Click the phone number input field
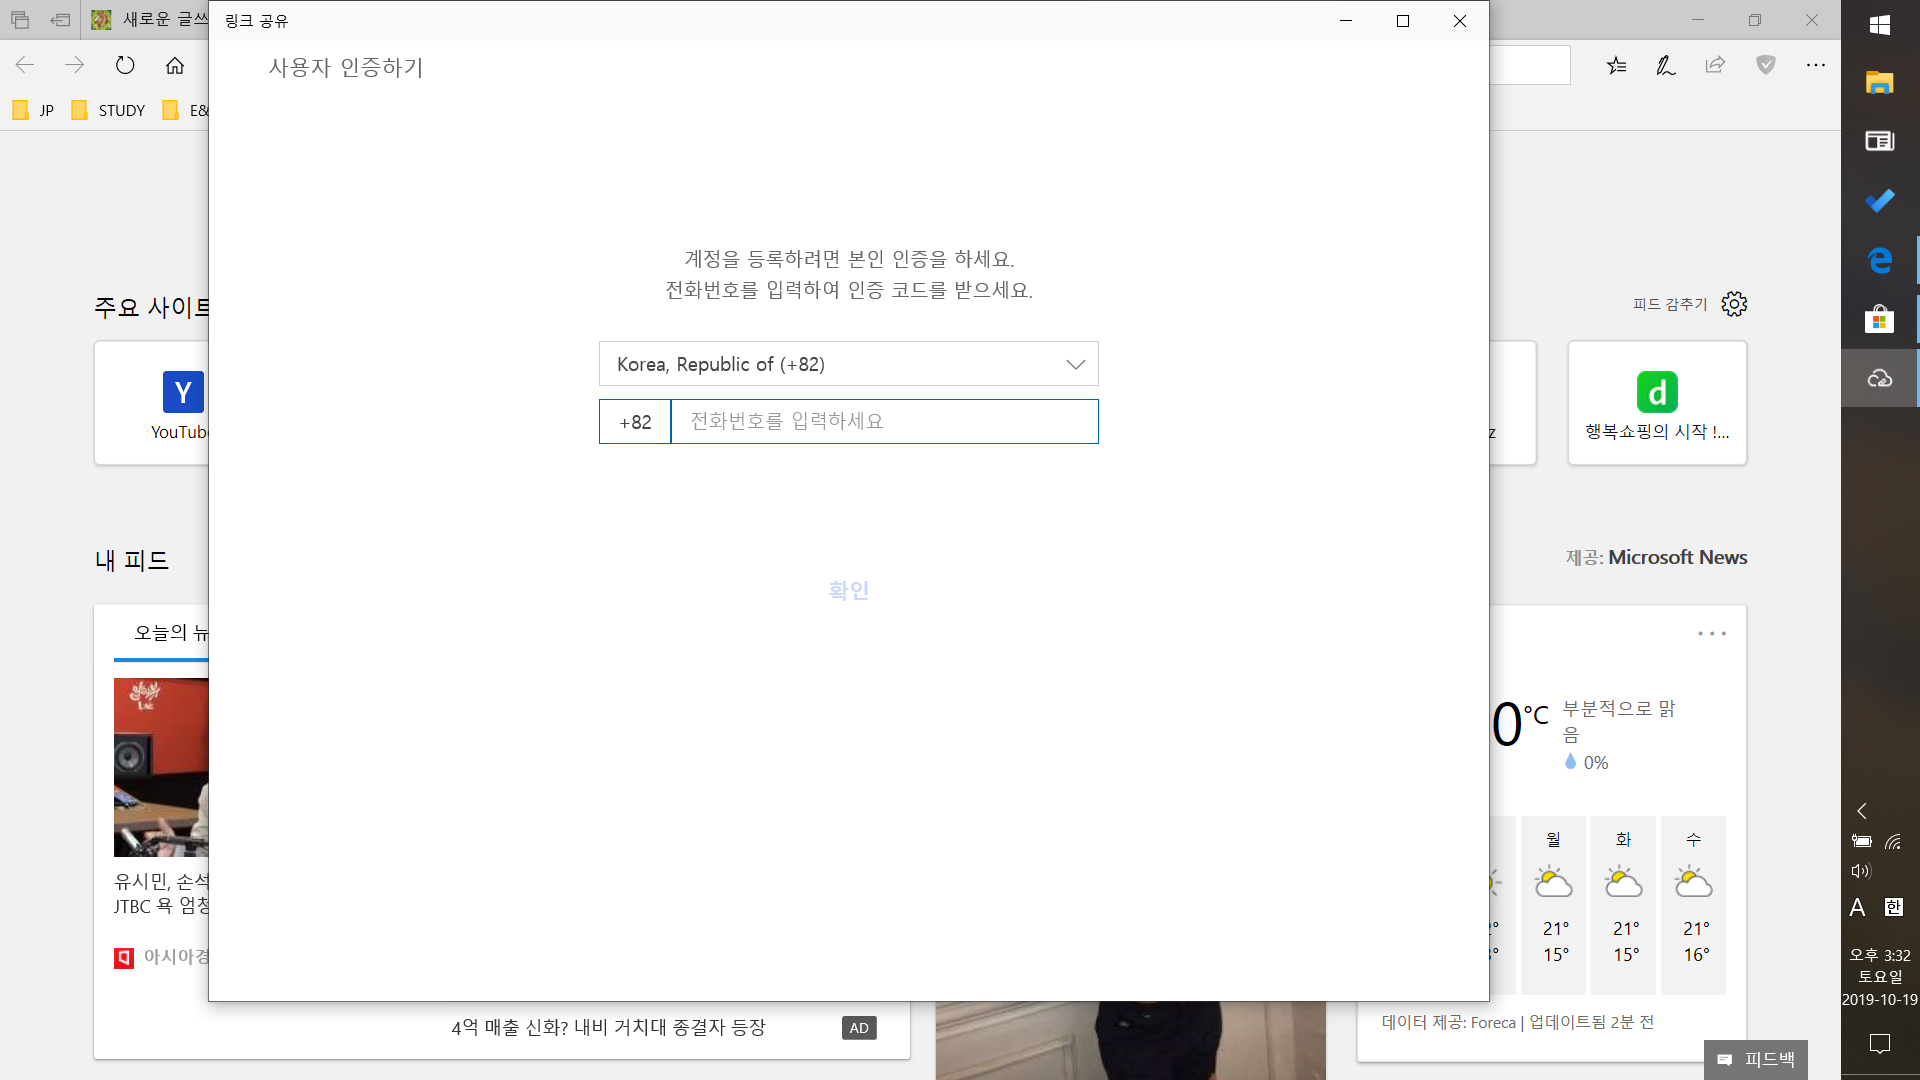 [x=884, y=421]
